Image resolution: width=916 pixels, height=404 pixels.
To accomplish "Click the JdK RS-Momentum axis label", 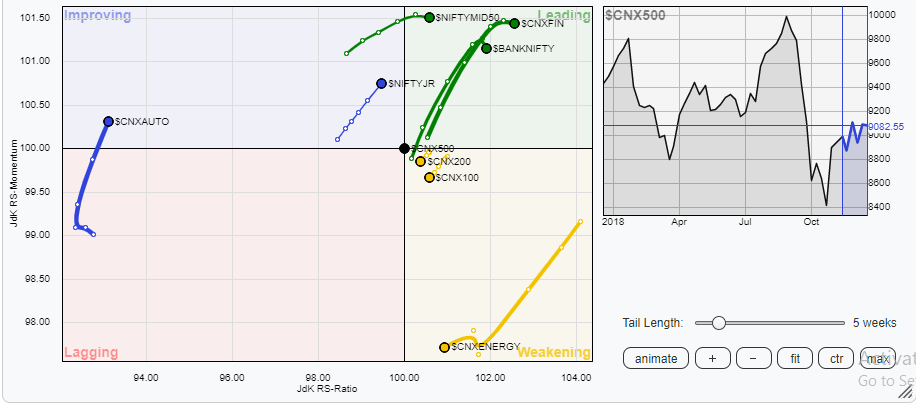I will (x=16, y=183).
